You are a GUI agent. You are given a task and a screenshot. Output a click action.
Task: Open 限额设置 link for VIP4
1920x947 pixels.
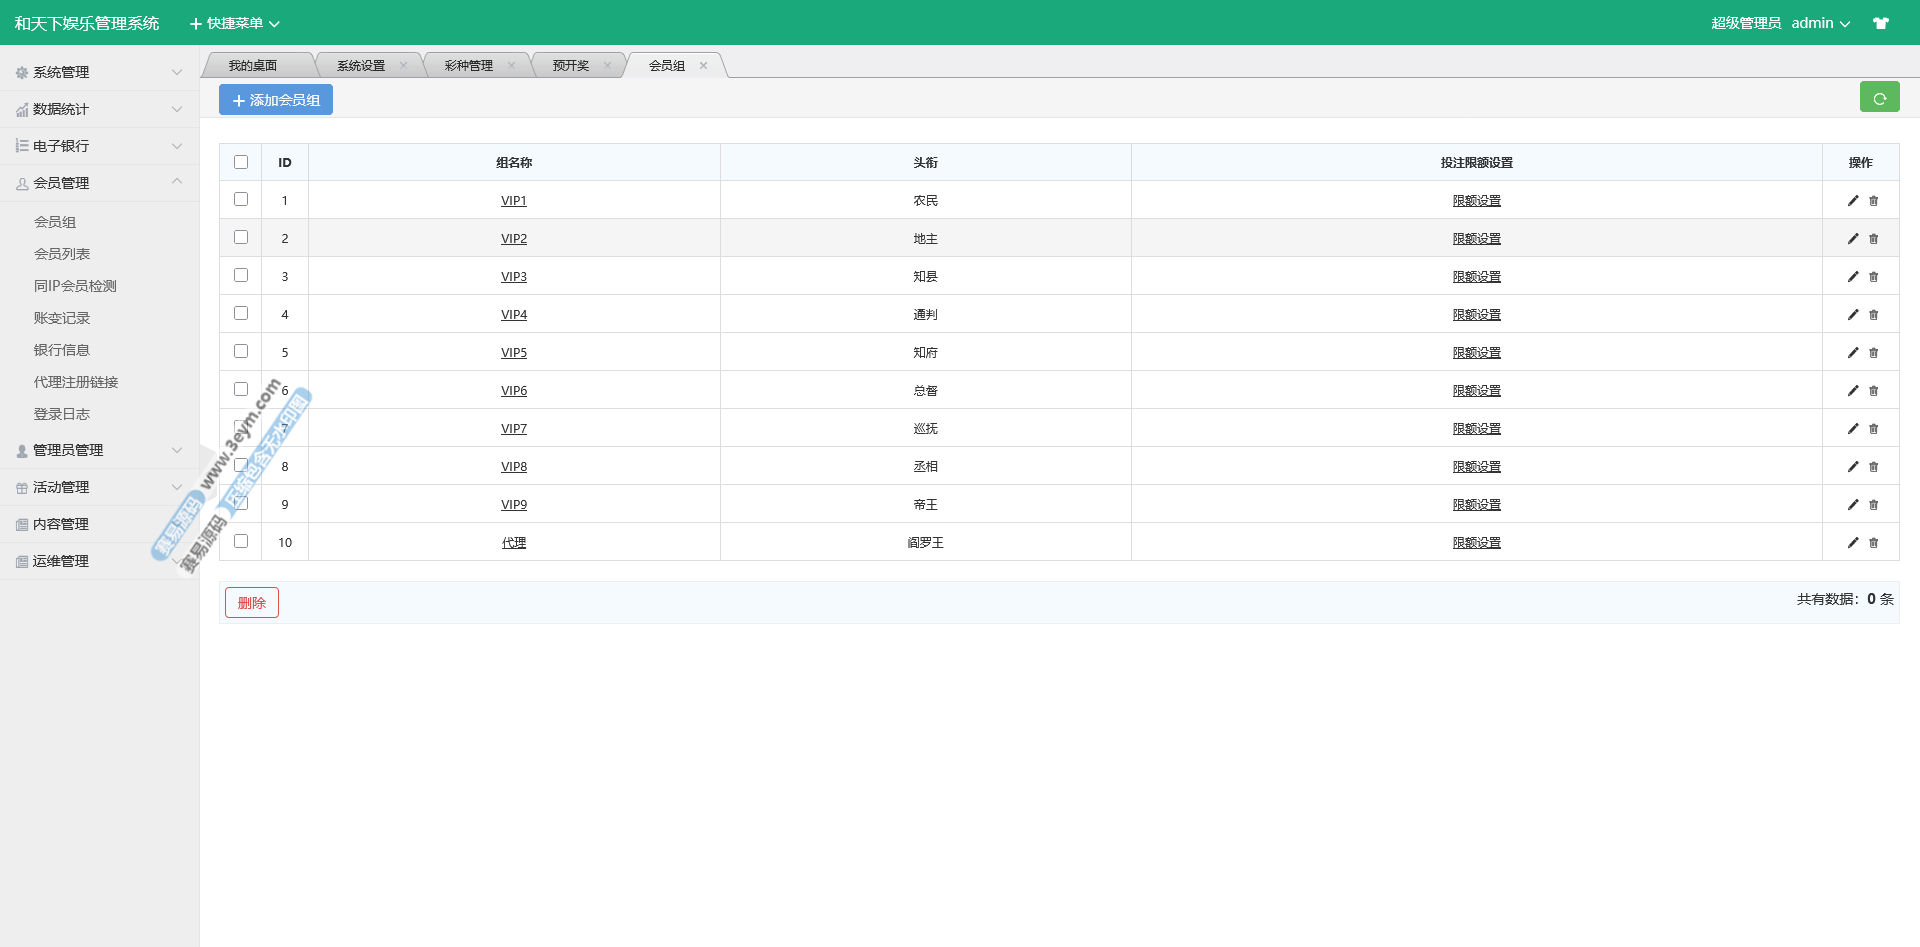tap(1476, 315)
